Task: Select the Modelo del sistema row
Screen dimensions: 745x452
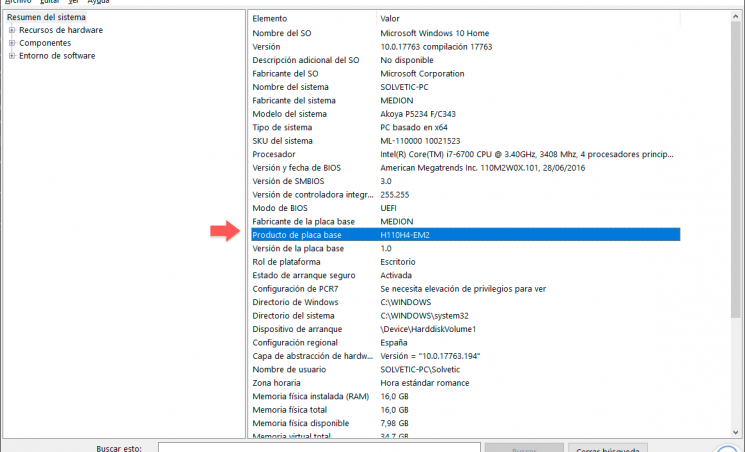Action: 466,114
